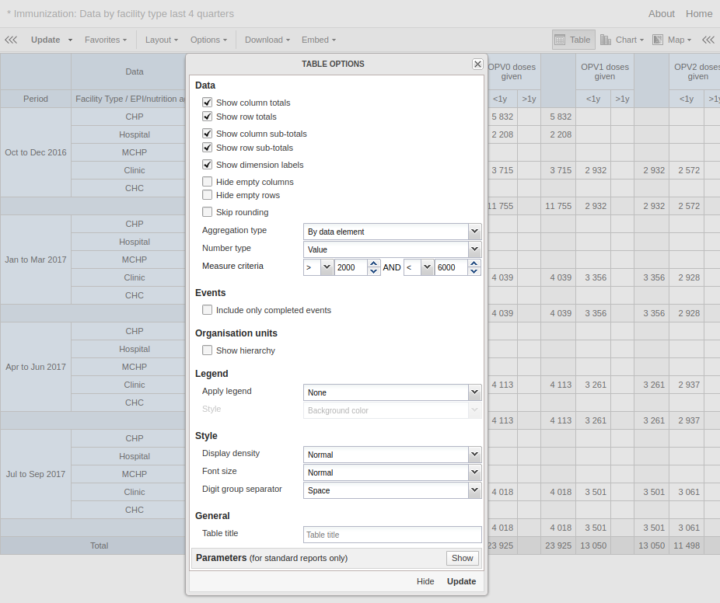Enable Skip rounding option
This screenshot has height=603, width=720.
point(207,212)
